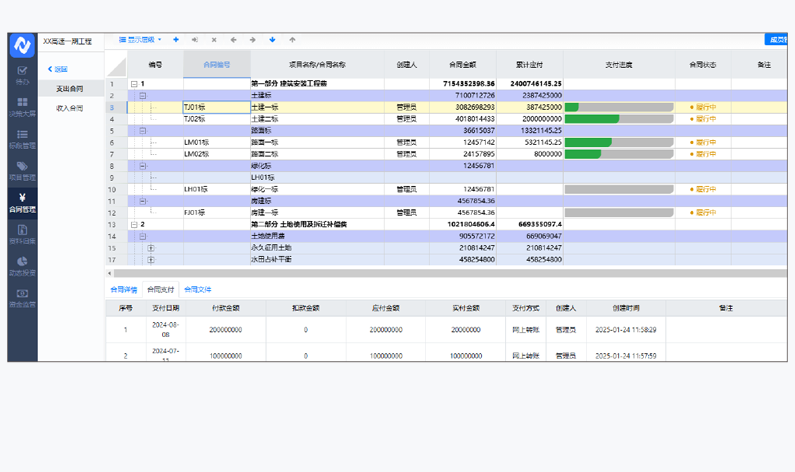Open 标段管理 sidebar icon
The image size is (795, 472).
coord(21,139)
